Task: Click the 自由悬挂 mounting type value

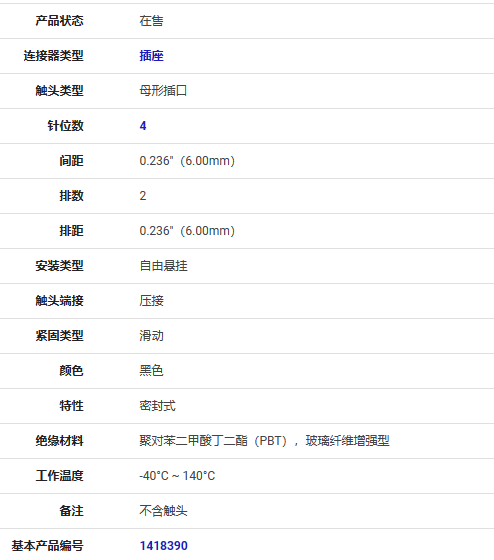Action: (x=163, y=266)
